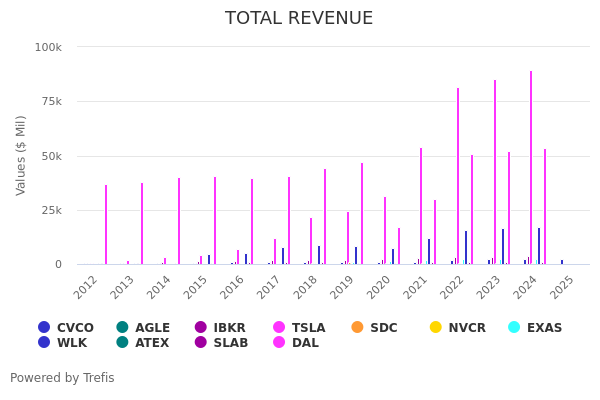
Task: Select the tallest magenta bar near 2024
Action: [531, 168]
